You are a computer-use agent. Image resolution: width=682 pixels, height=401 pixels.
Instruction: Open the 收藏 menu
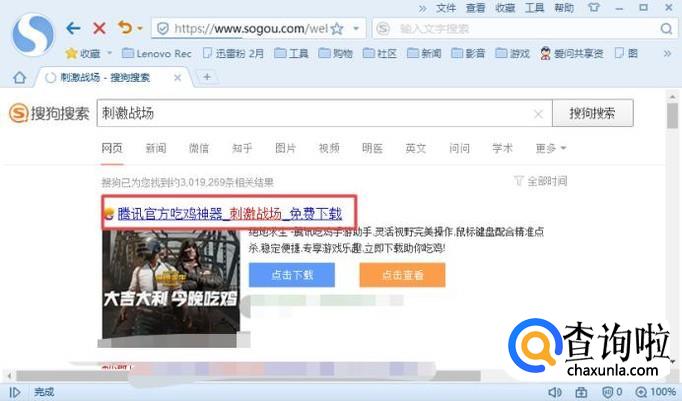505,8
